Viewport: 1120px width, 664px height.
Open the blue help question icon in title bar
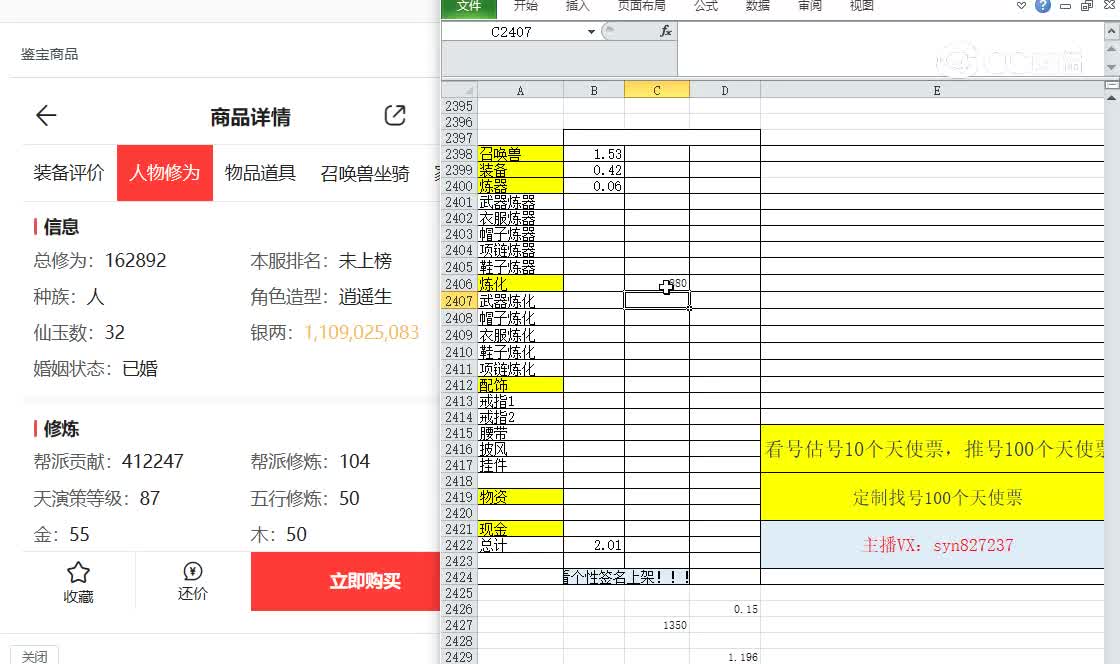coord(1042,6)
